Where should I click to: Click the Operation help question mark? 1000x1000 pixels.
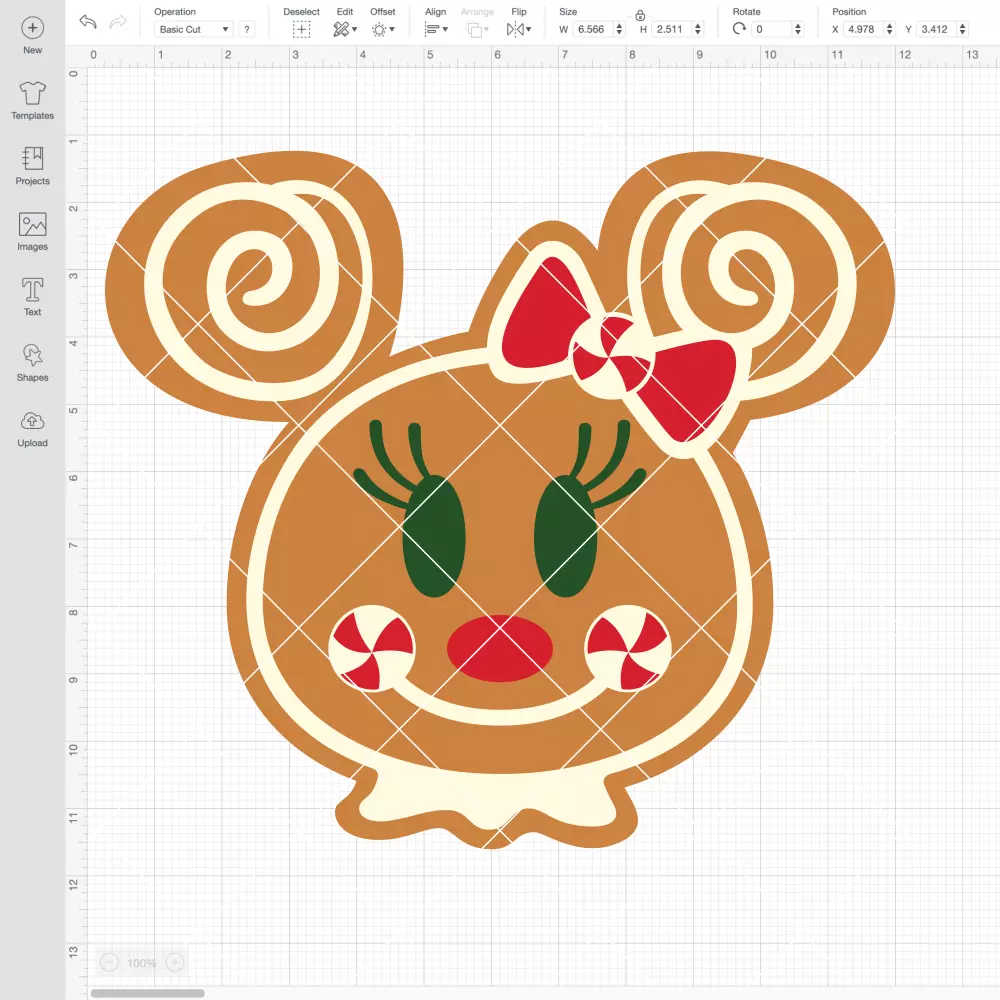[x=247, y=29]
